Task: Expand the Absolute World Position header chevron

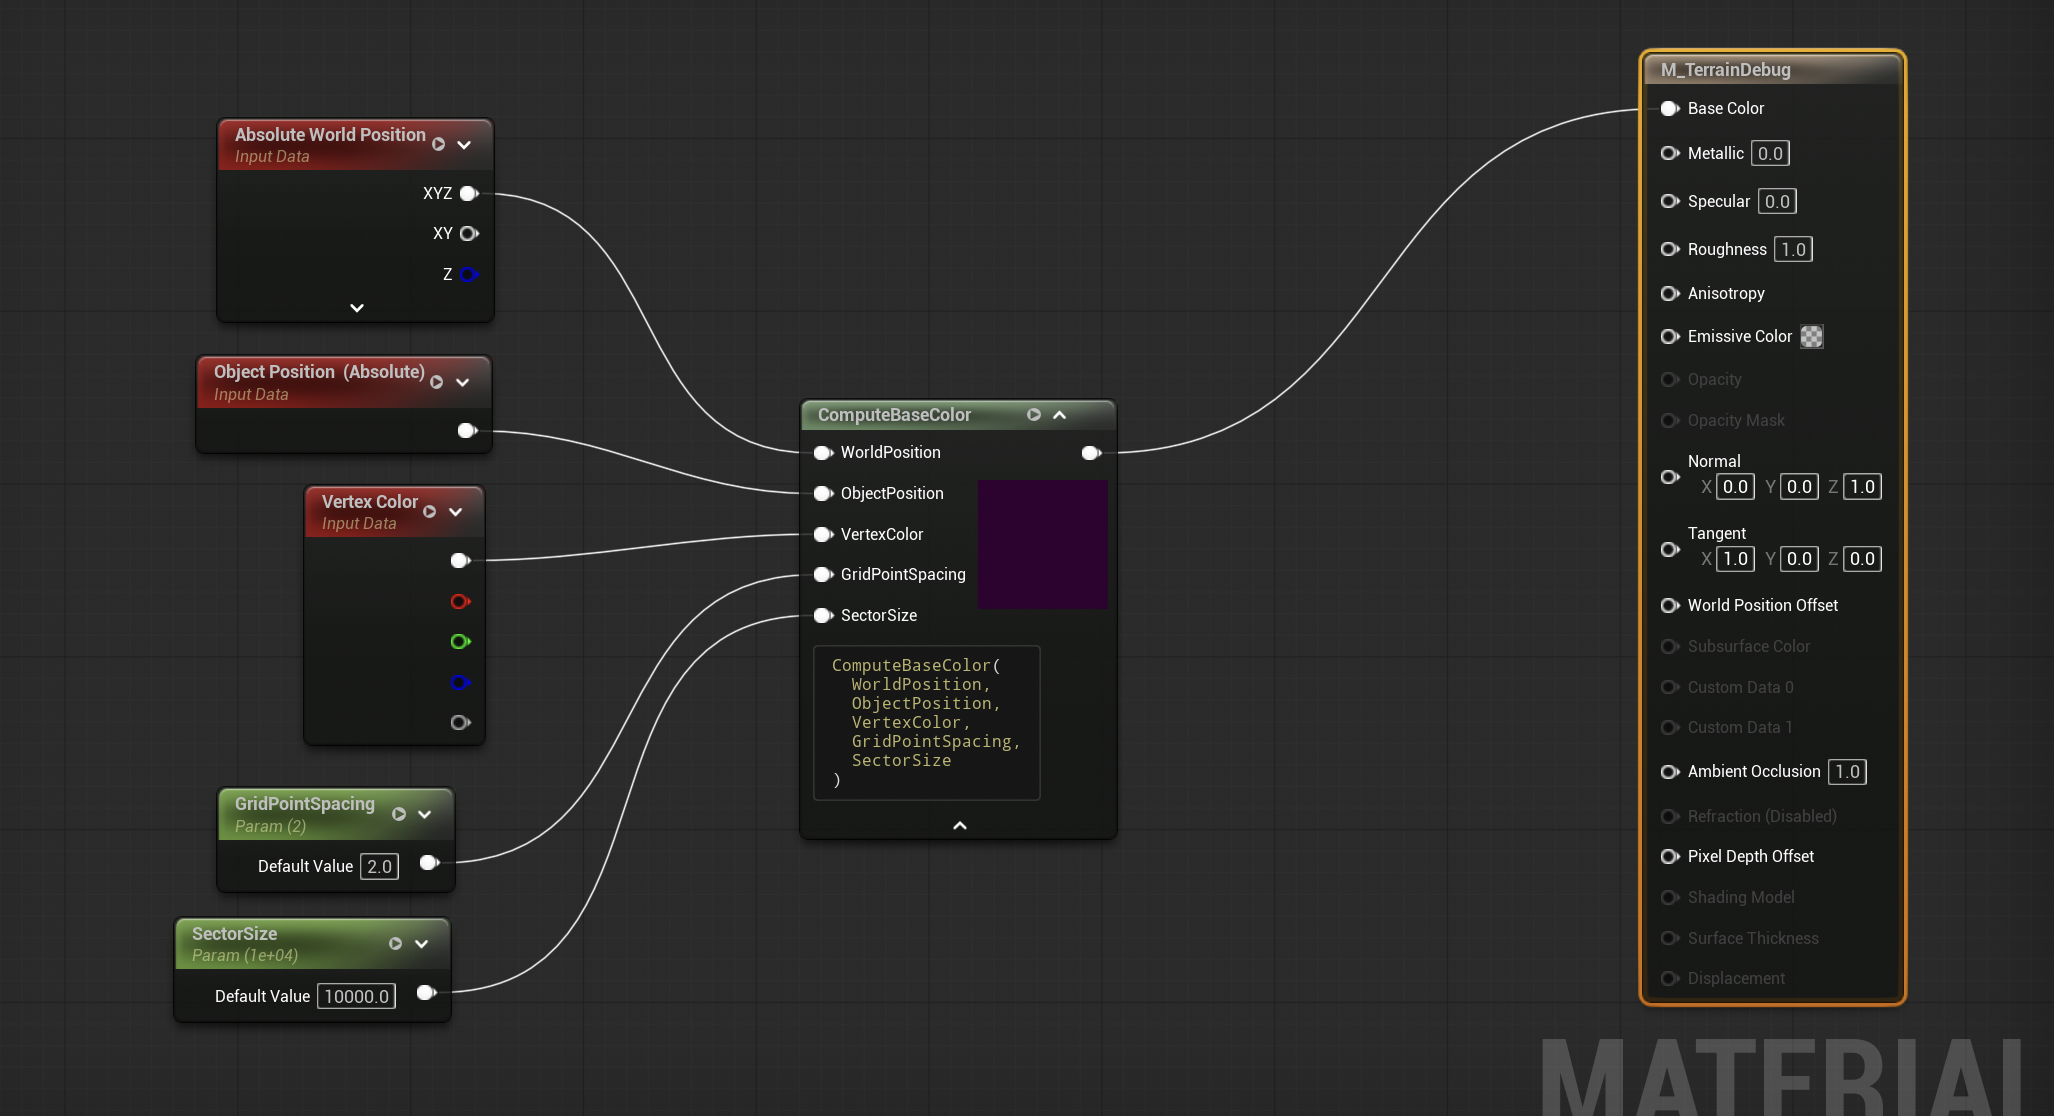Action: (x=464, y=145)
